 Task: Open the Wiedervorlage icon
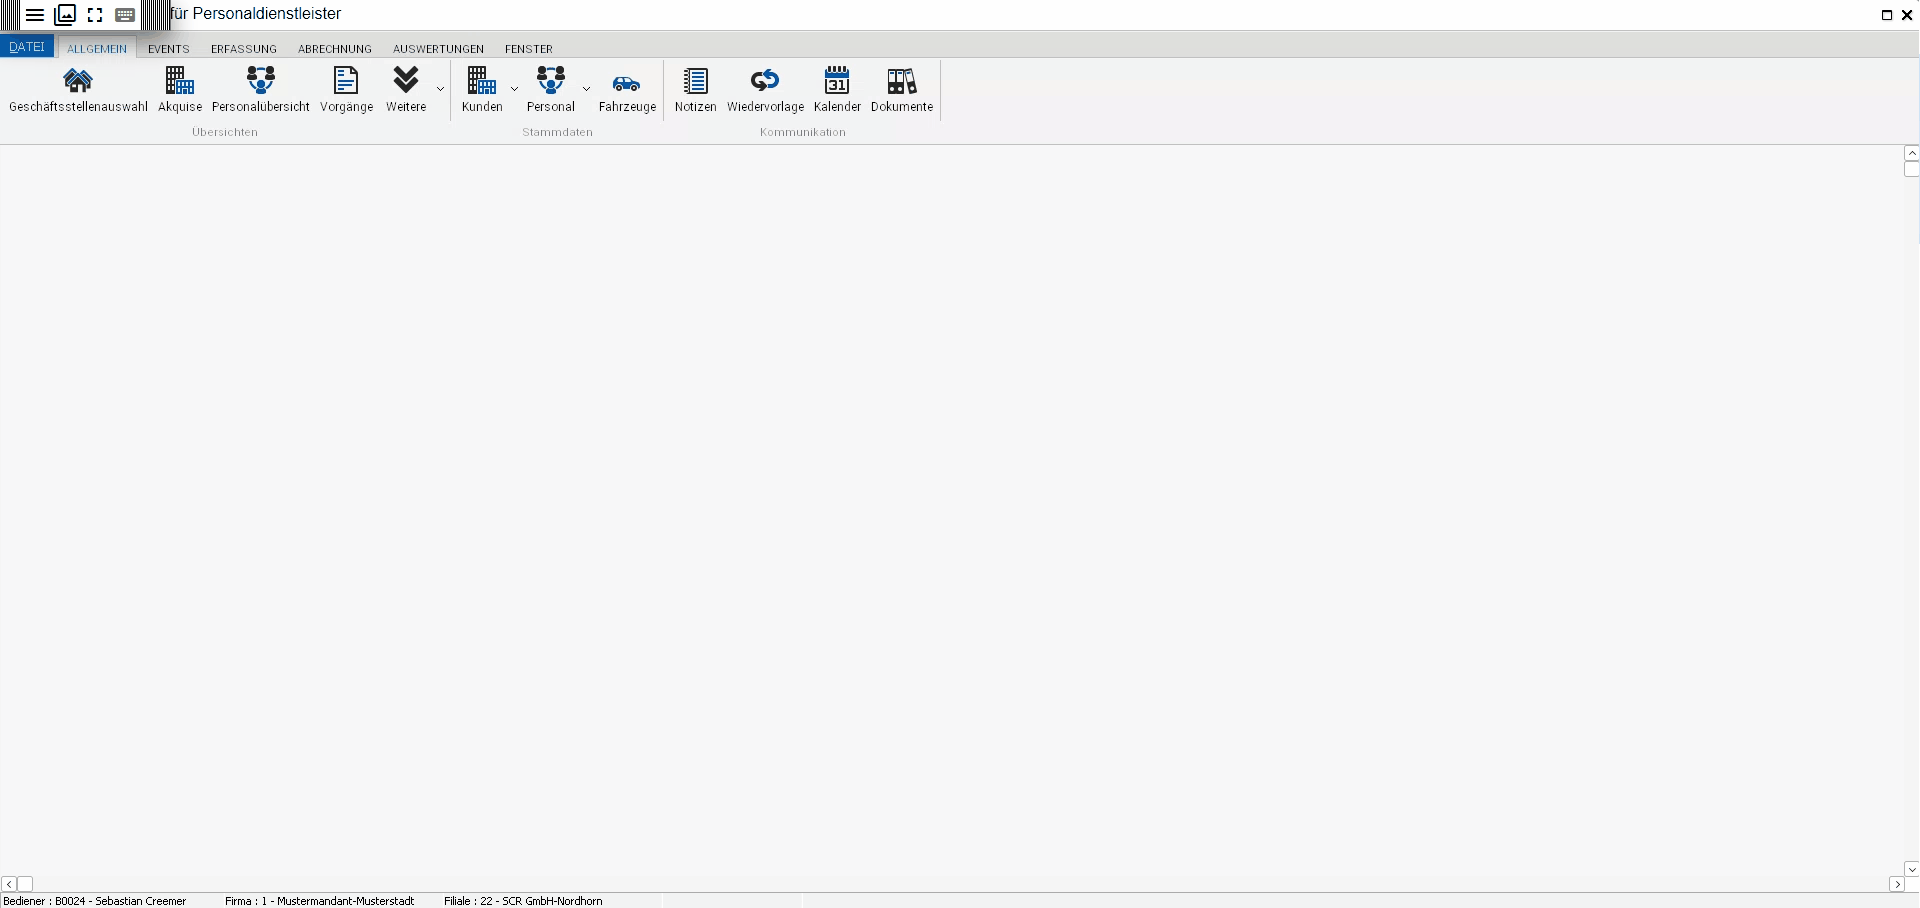click(x=765, y=80)
